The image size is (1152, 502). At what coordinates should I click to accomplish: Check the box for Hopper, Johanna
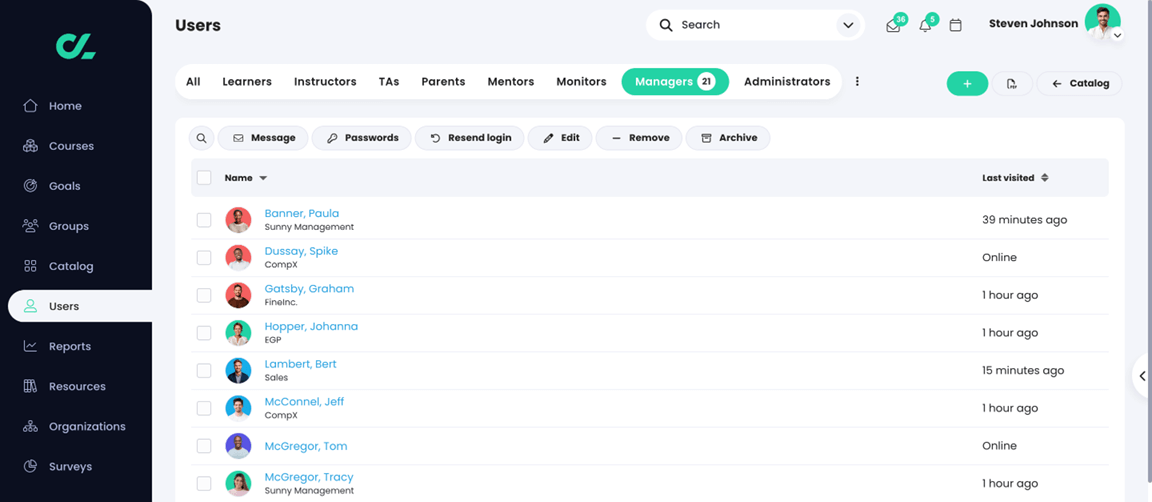click(x=204, y=333)
